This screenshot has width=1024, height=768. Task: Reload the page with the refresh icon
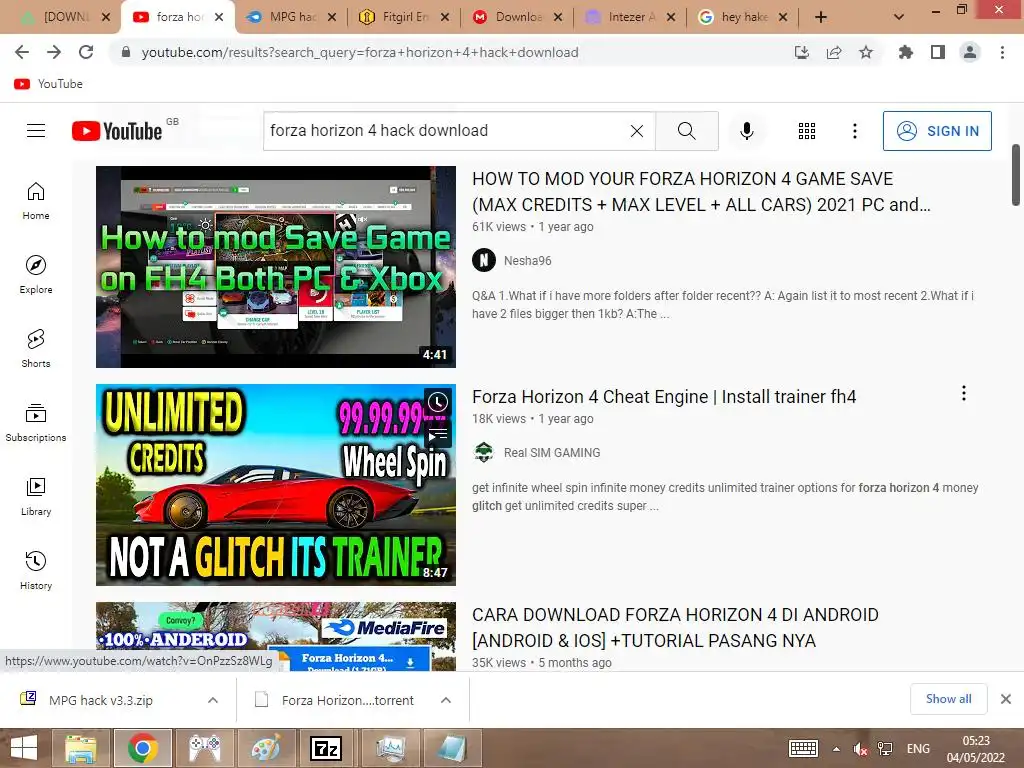(x=86, y=52)
